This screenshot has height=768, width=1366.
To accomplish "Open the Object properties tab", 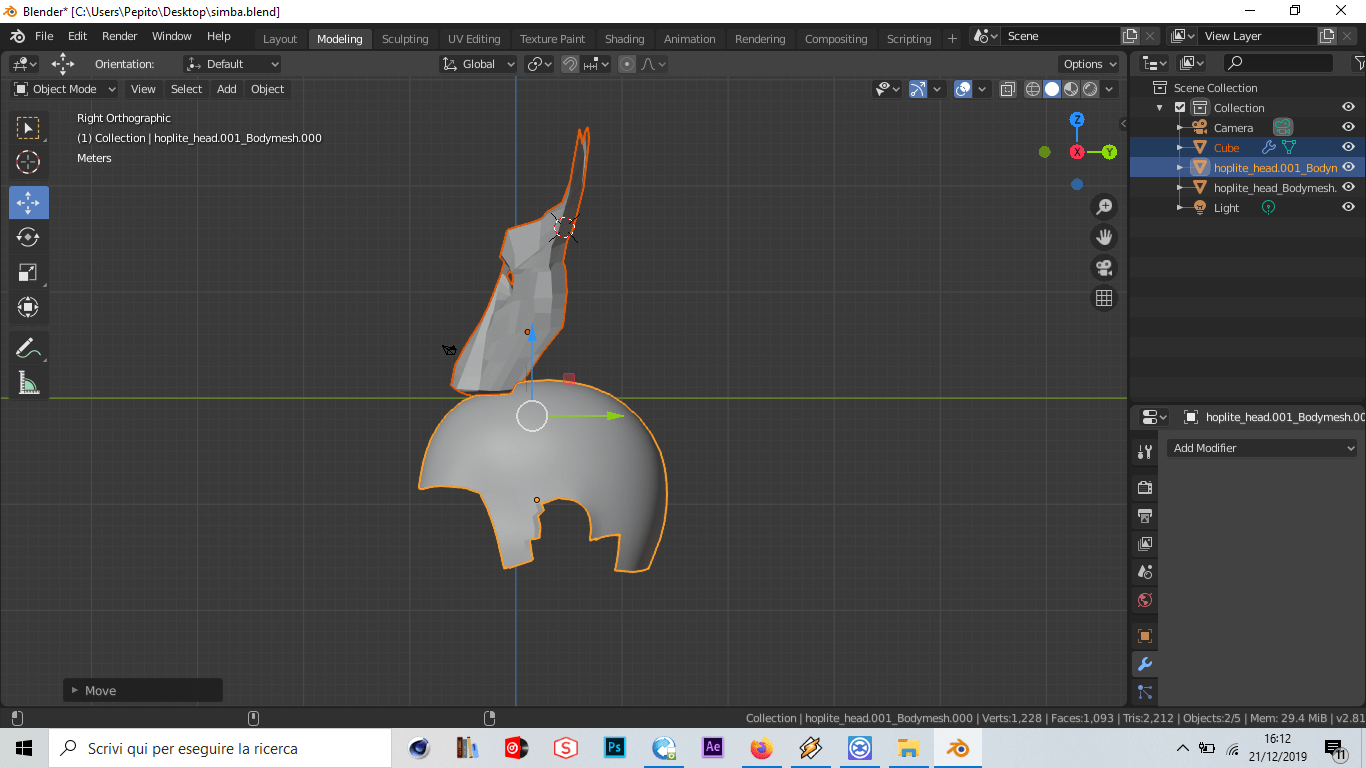I will [1145, 636].
